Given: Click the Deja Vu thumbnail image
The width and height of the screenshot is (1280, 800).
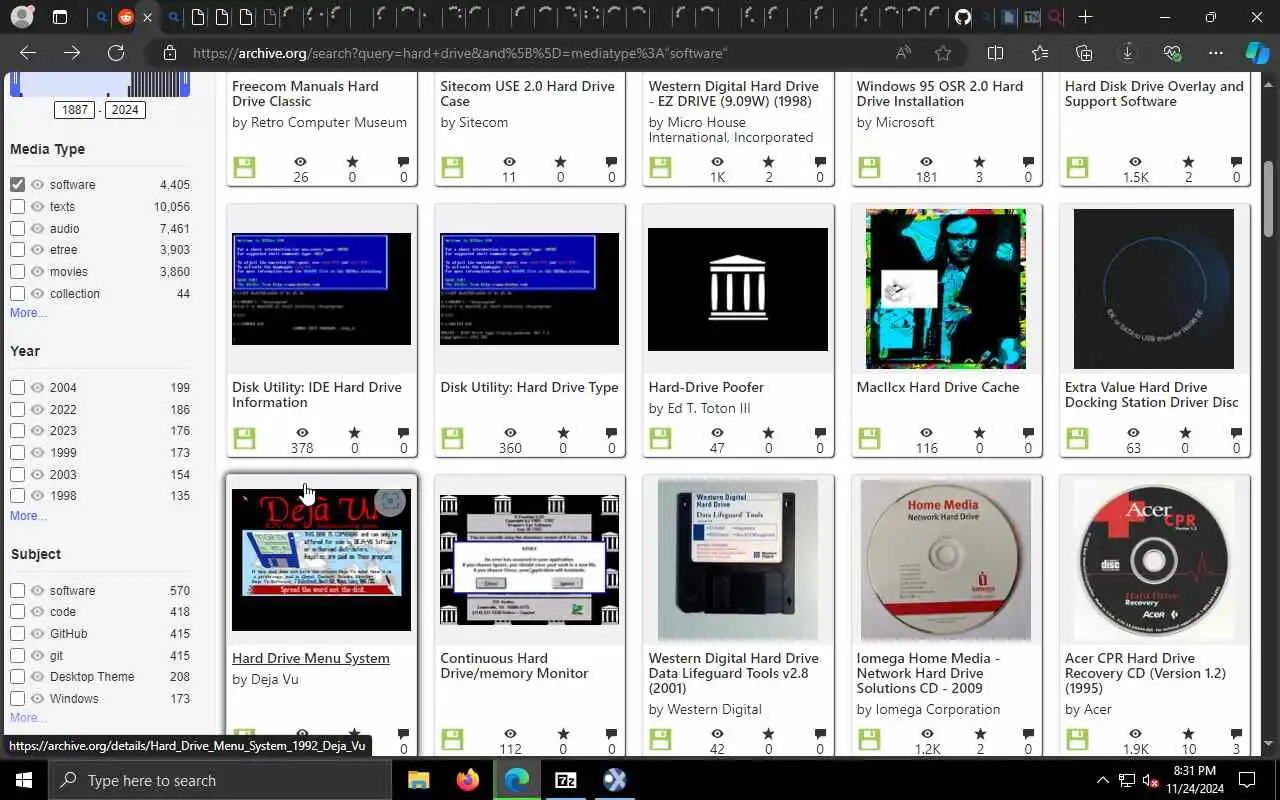Looking at the screenshot, I should 321,559.
